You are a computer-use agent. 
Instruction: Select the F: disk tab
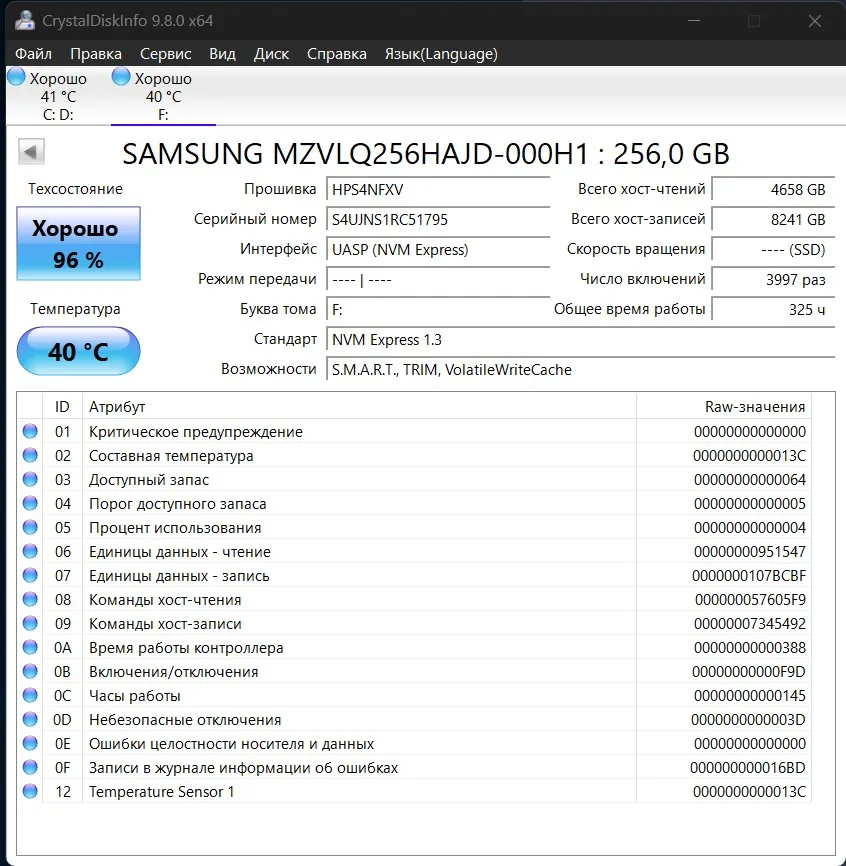point(163,96)
